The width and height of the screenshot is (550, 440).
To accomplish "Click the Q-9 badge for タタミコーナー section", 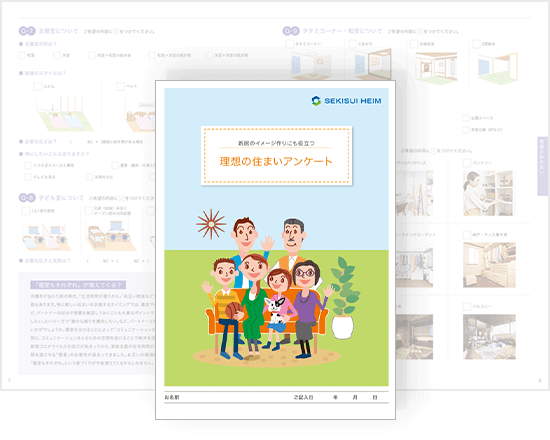I will (291, 31).
